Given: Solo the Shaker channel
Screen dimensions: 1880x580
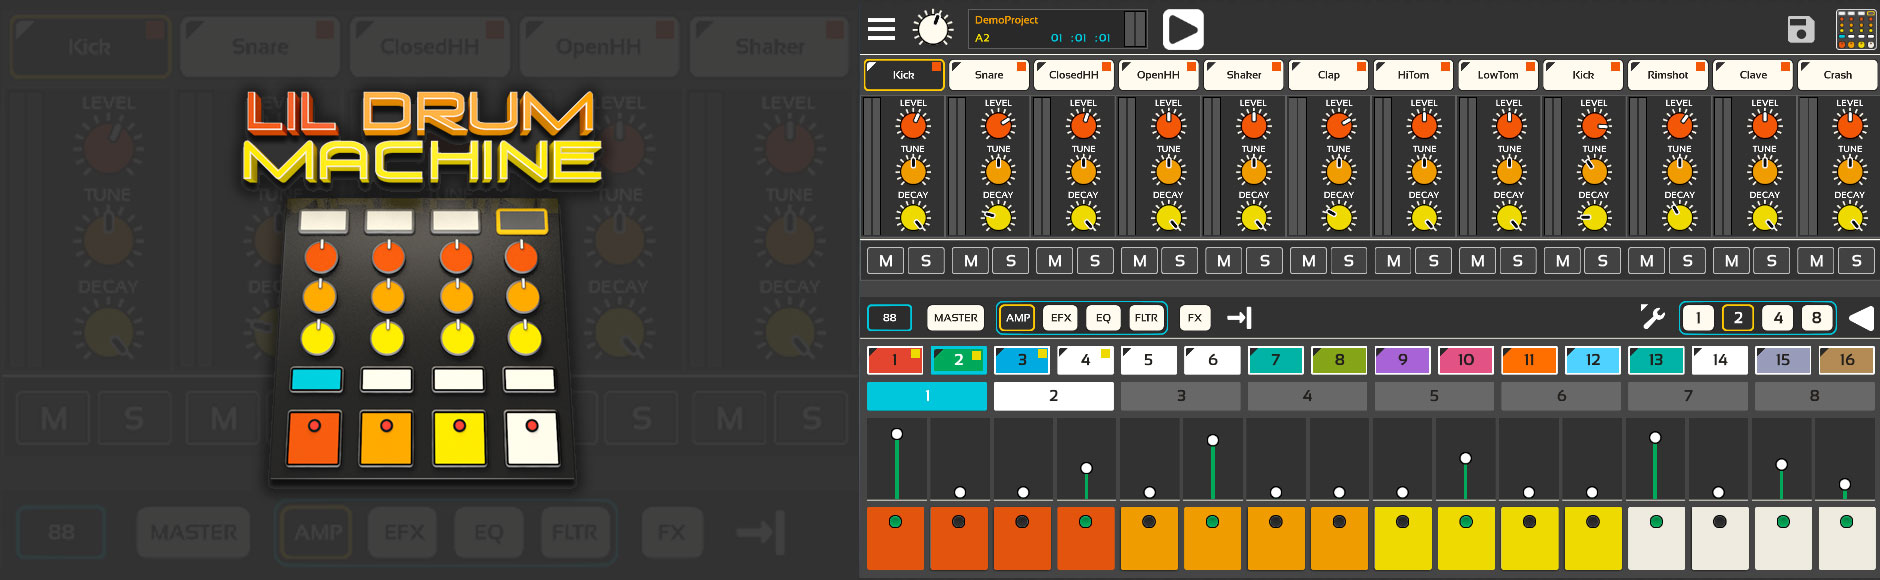Looking at the screenshot, I should (x=1265, y=261).
